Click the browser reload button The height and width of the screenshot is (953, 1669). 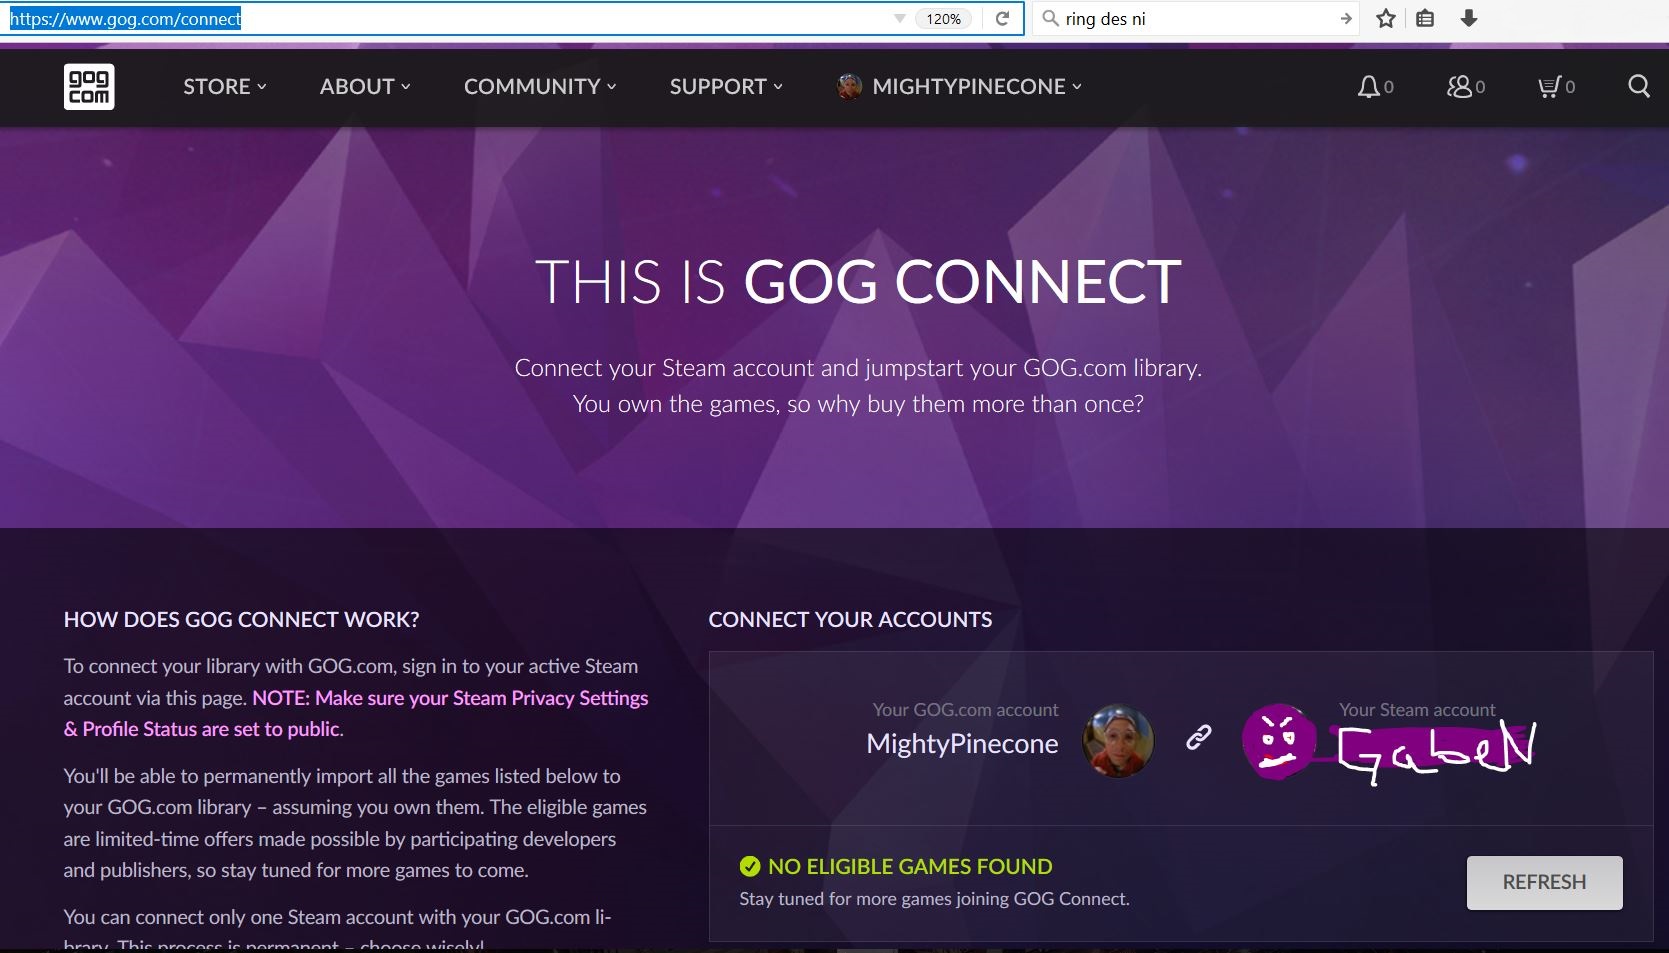click(x=1002, y=18)
